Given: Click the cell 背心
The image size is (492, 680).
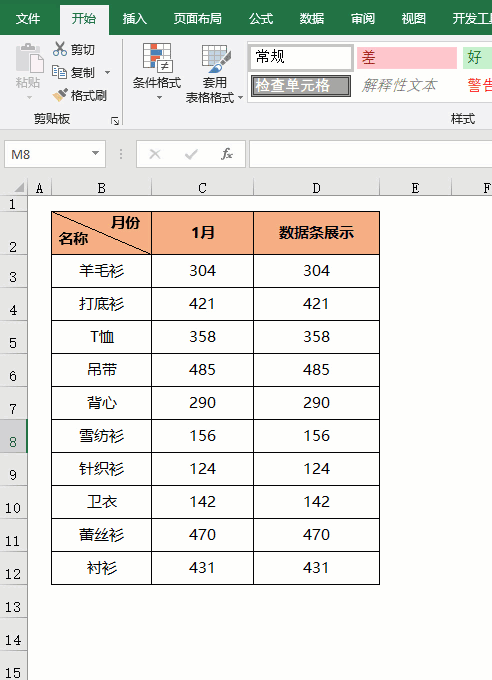Looking at the screenshot, I should [x=102, y=402].
